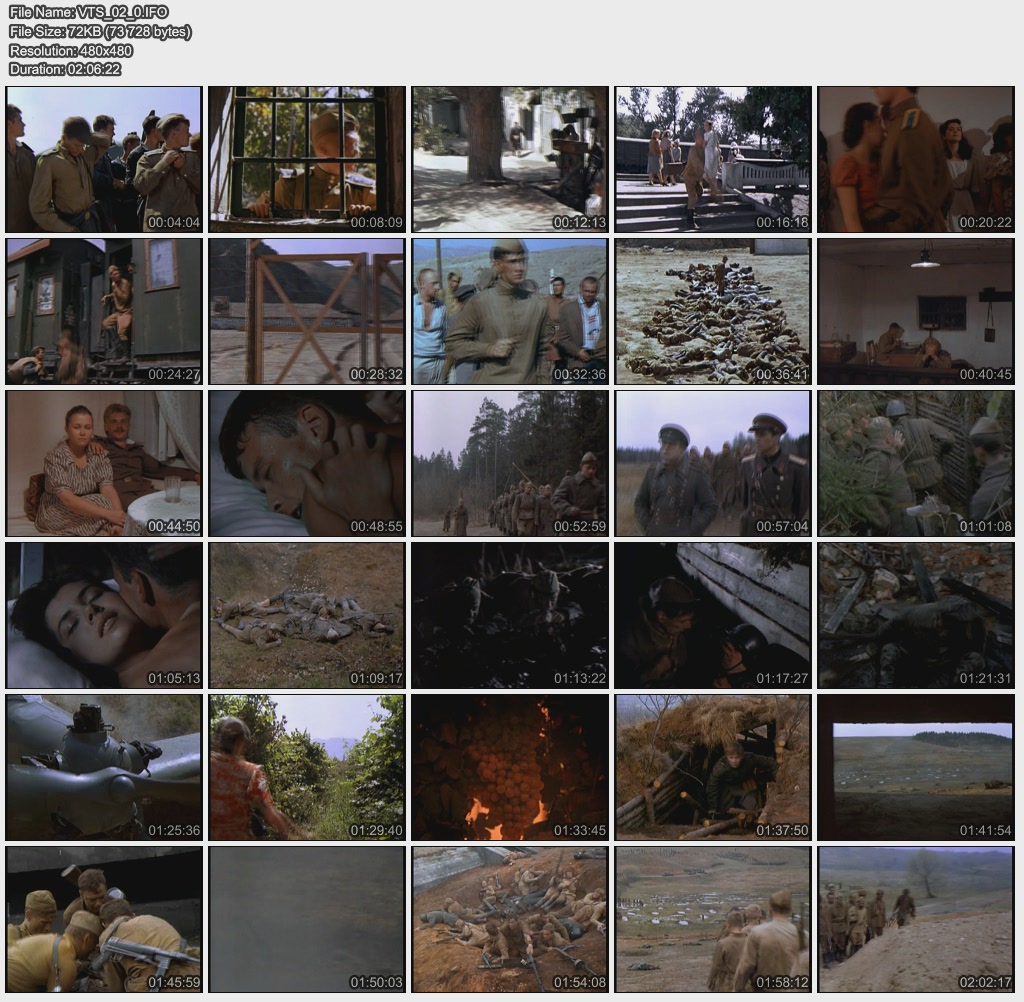
Task: Click the File Size 72KB text
Action: [100, 31]
